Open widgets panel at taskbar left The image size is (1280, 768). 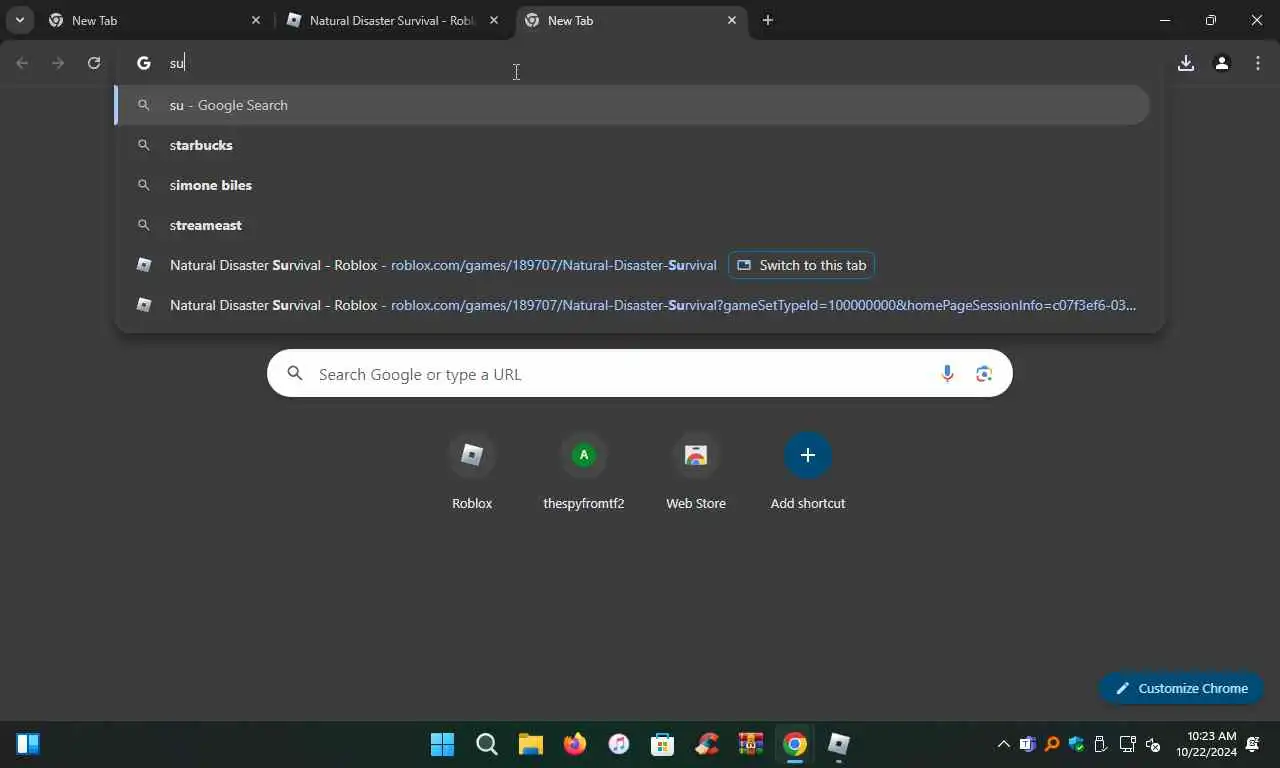28,744
